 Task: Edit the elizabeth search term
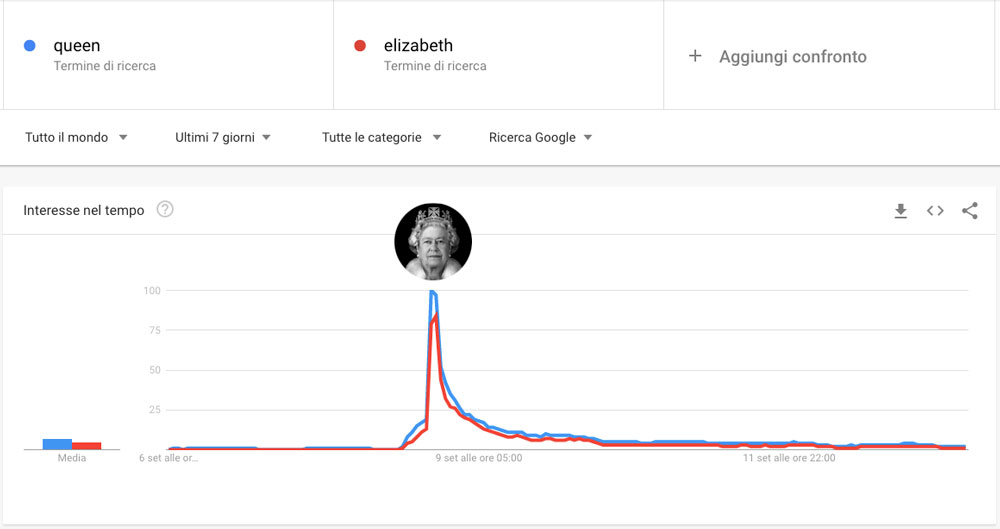pyautogui.click(x=418, y=46)
